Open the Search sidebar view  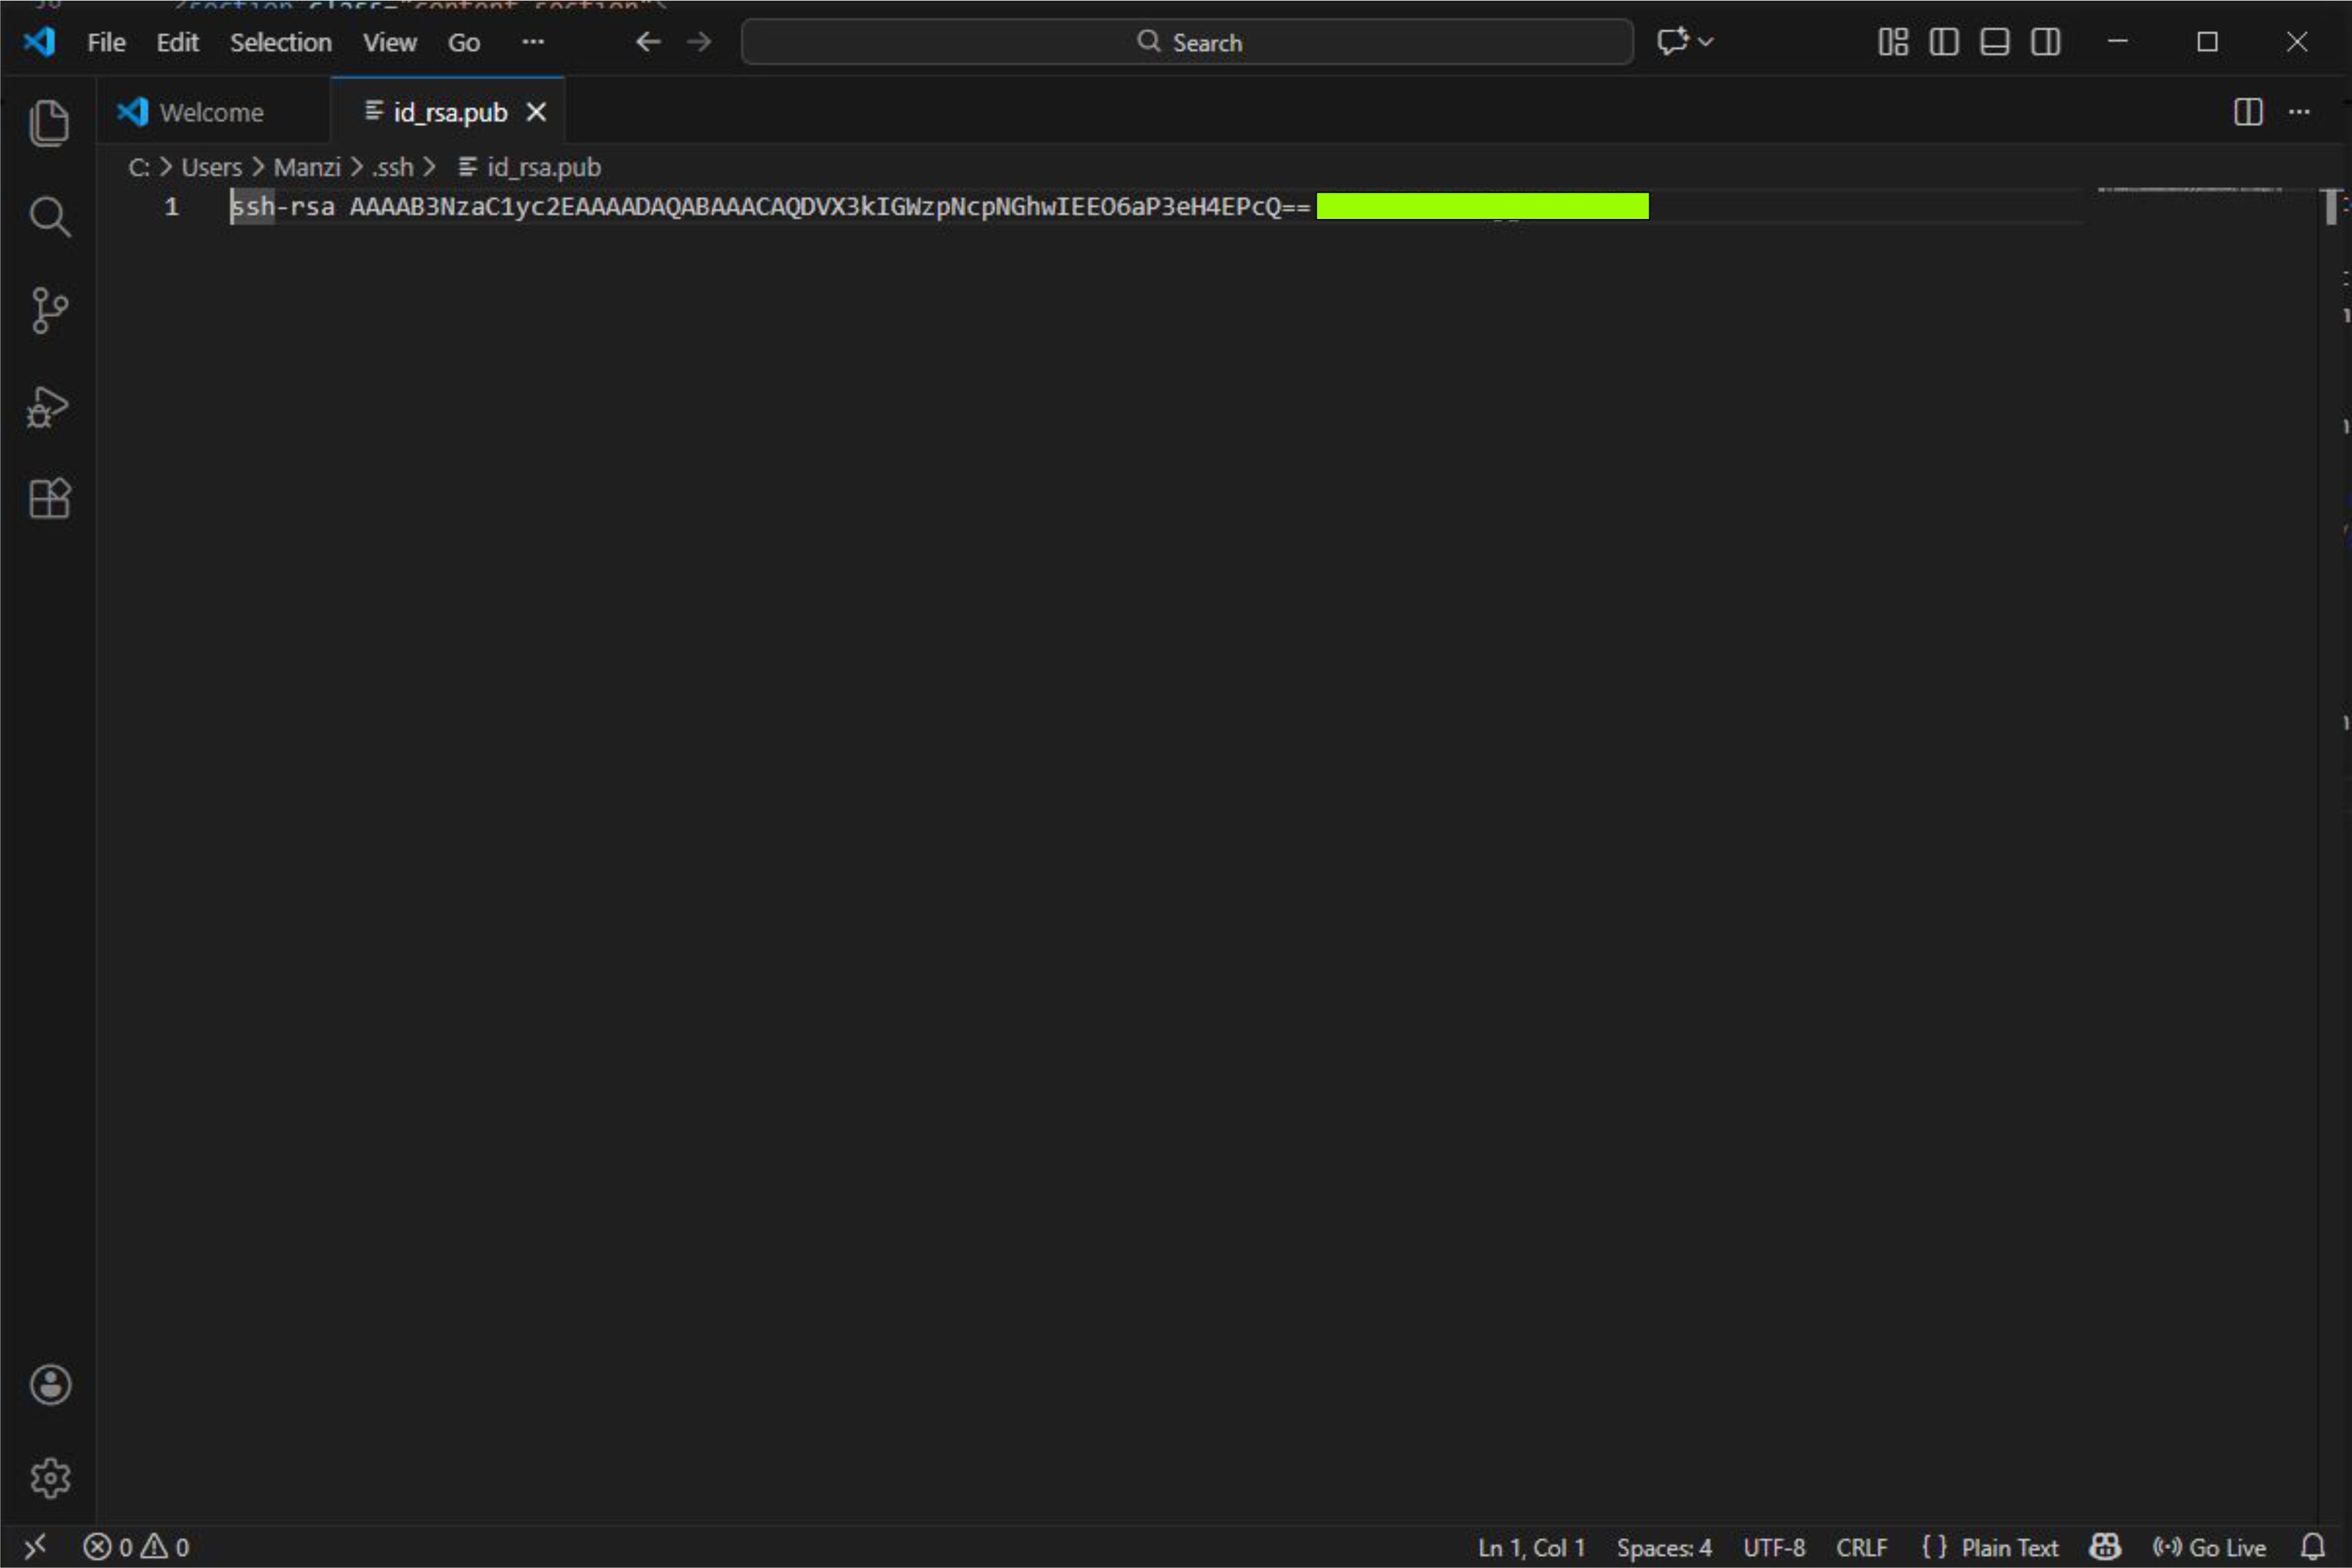pyautogui.click(x=48, y=217)
